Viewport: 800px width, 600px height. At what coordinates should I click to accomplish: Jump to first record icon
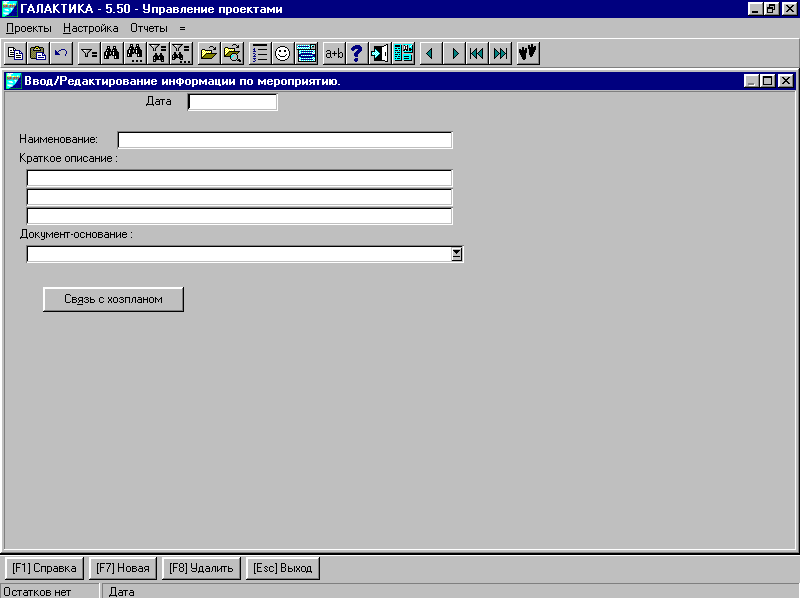point(477,53)
